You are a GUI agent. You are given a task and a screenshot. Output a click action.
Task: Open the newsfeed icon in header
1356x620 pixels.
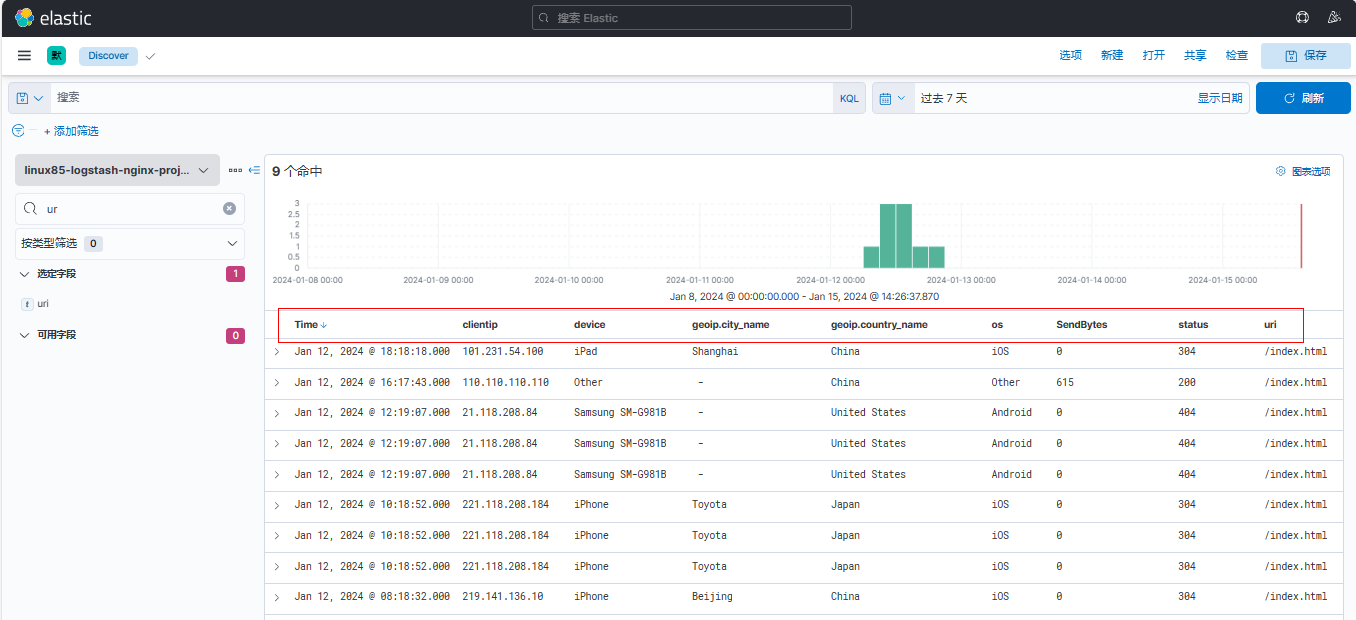pyautogui.click(x=1333, y=18)
